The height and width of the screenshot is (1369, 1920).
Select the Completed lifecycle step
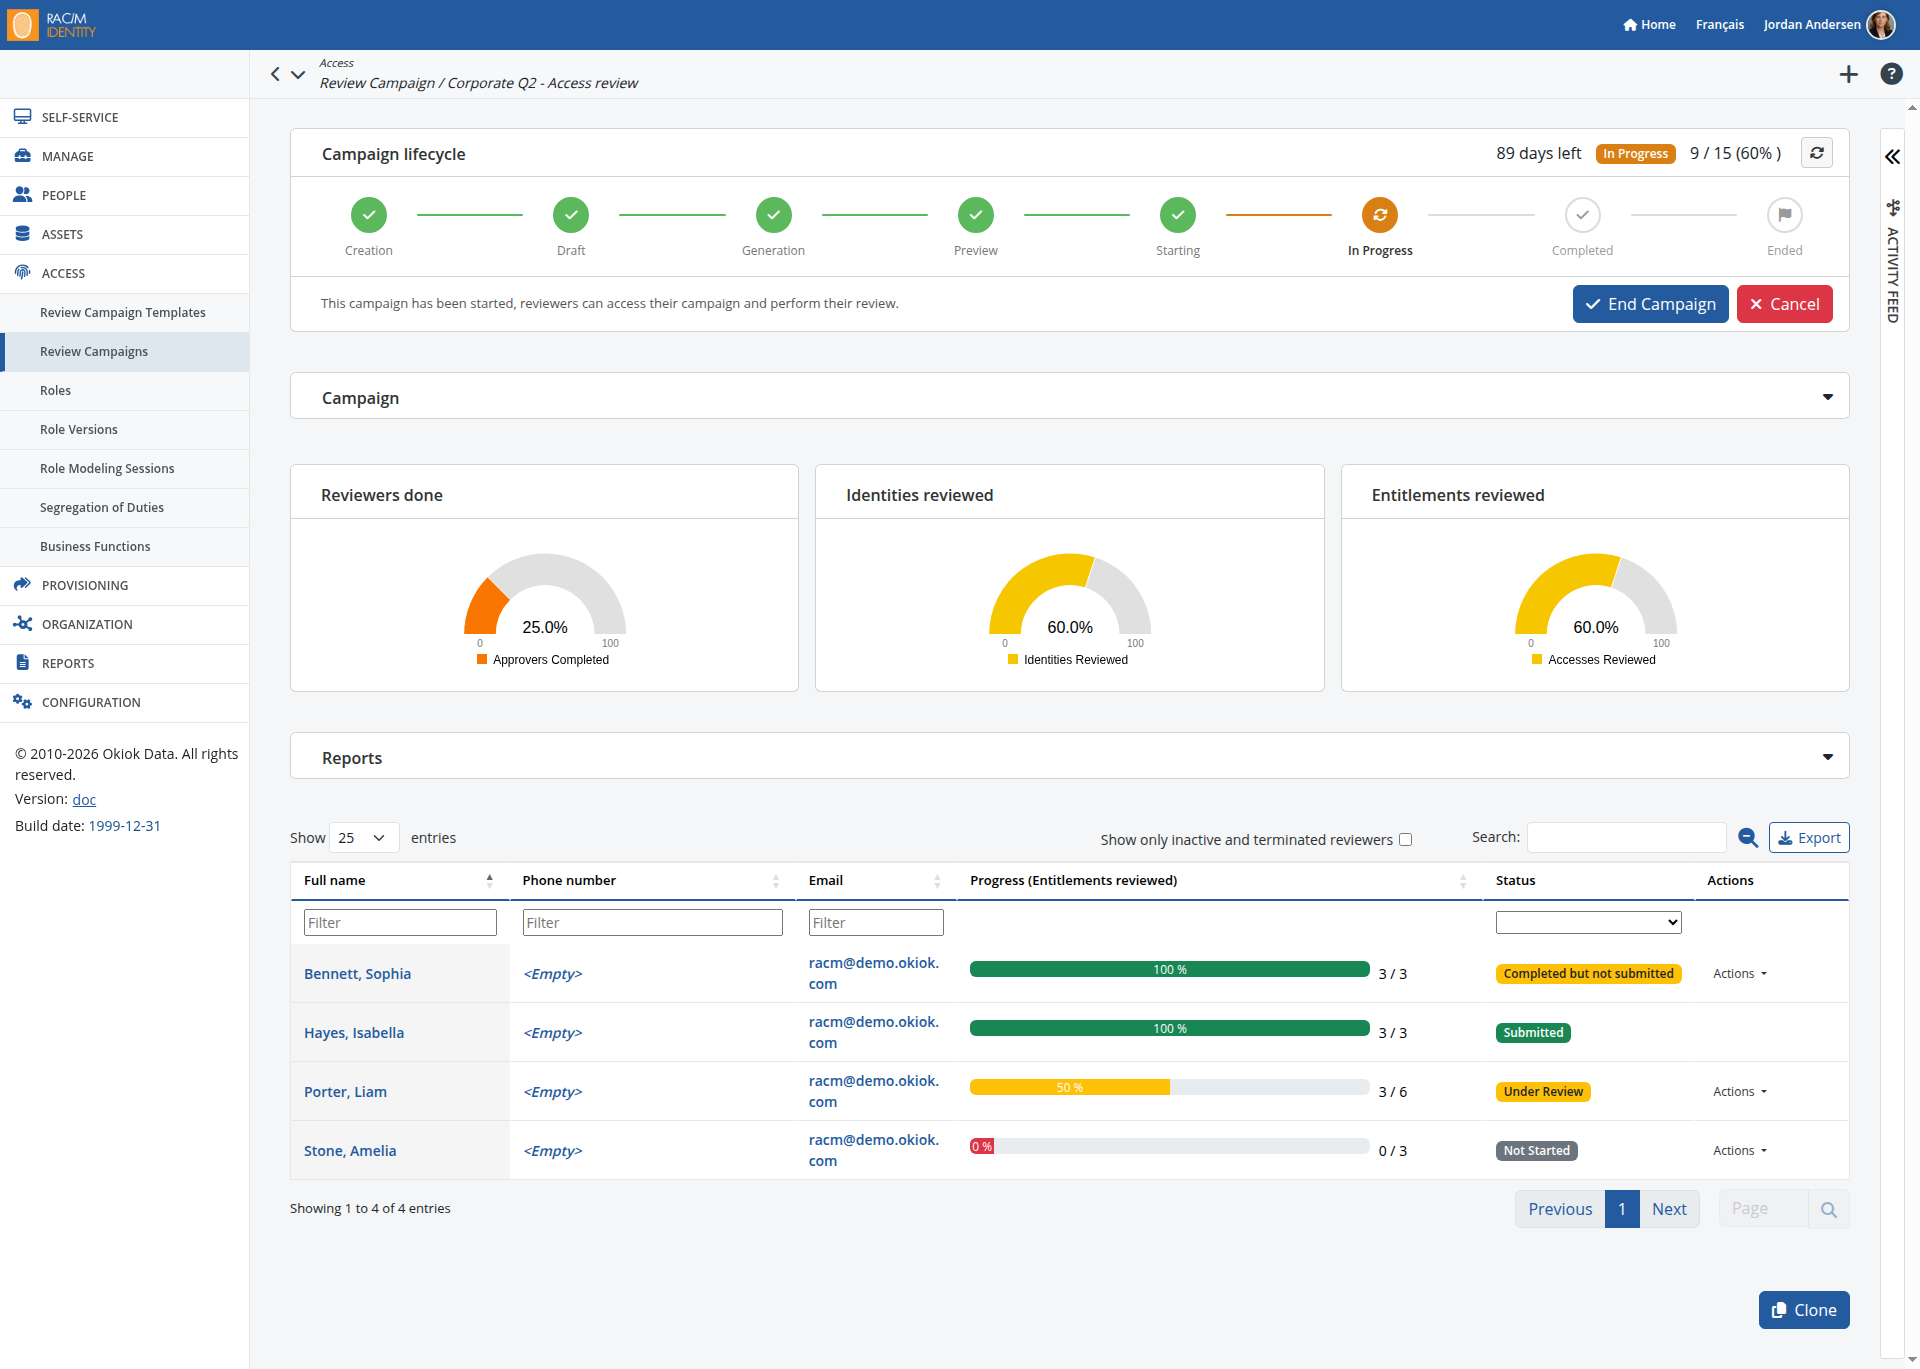(1582, 215)
